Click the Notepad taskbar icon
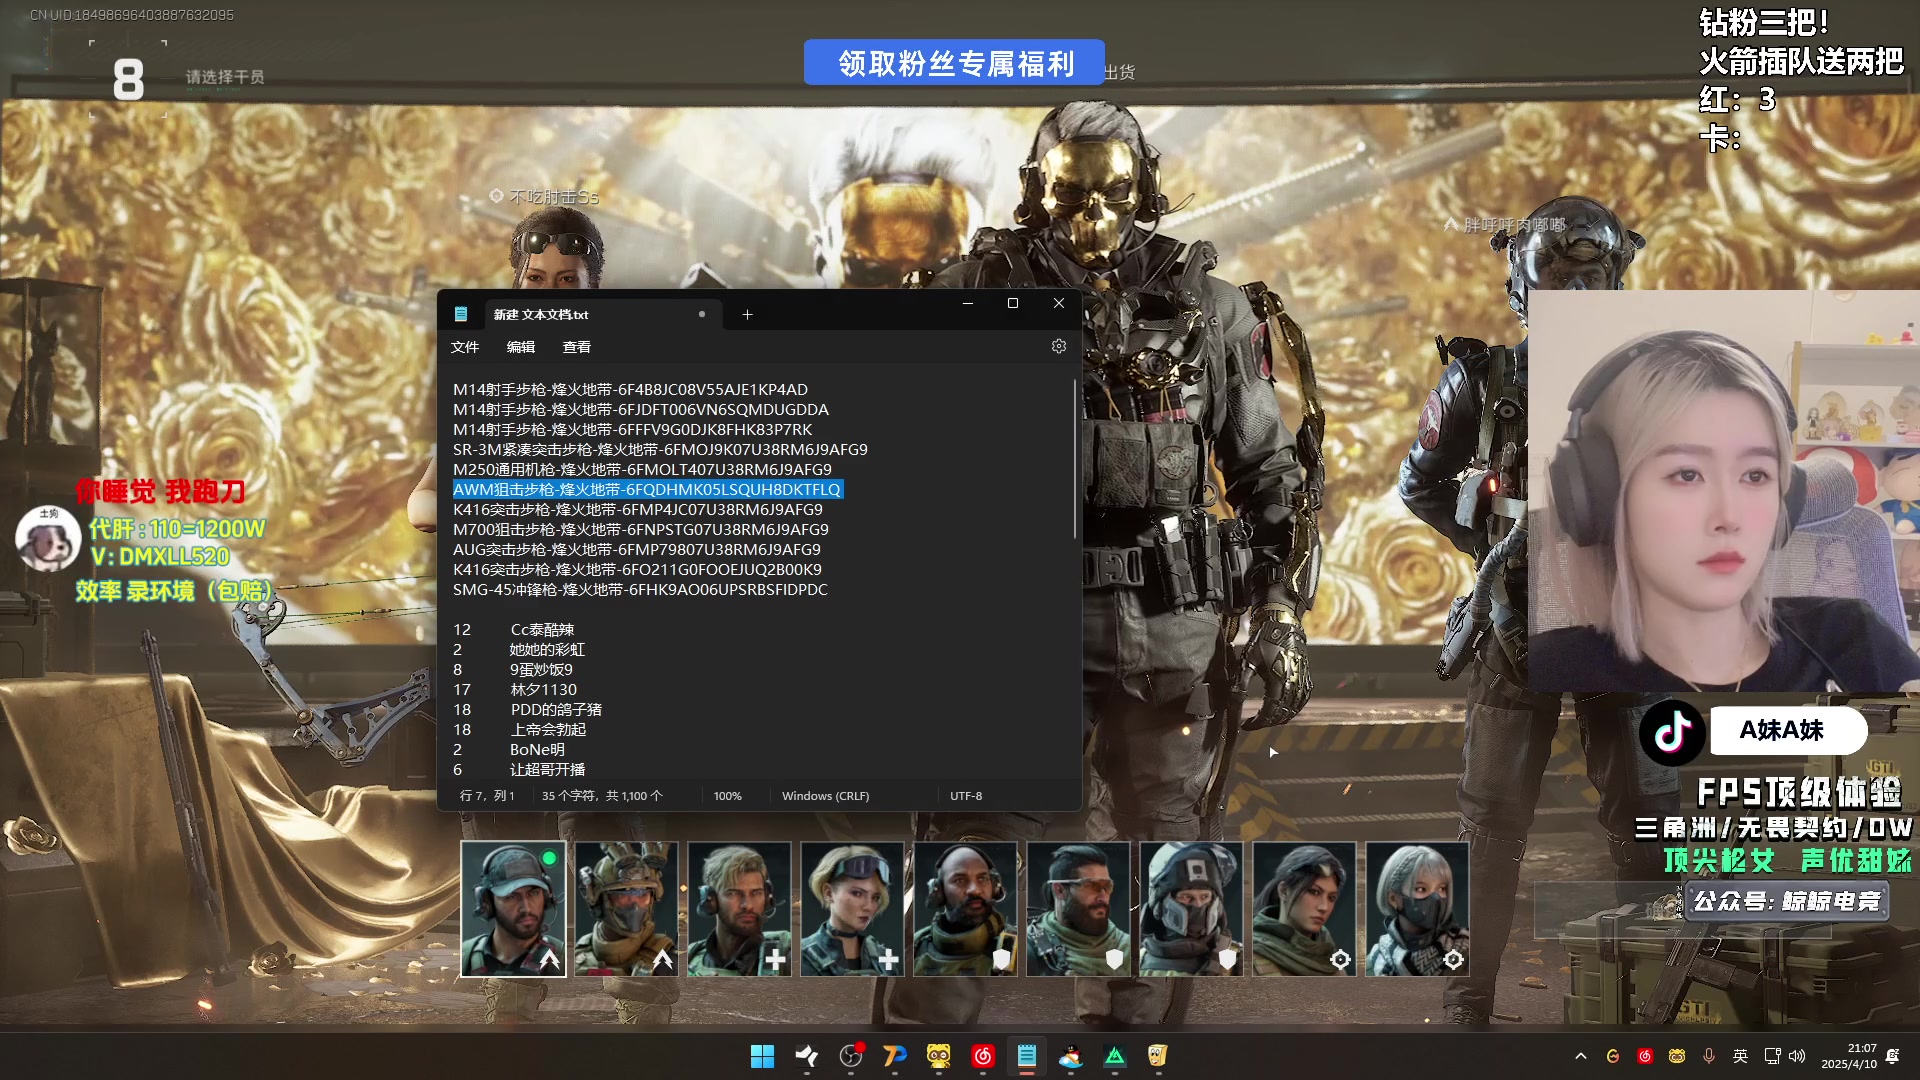The width and height of the screenshot is (1920, 1080). click(x=1027, y=1056)
